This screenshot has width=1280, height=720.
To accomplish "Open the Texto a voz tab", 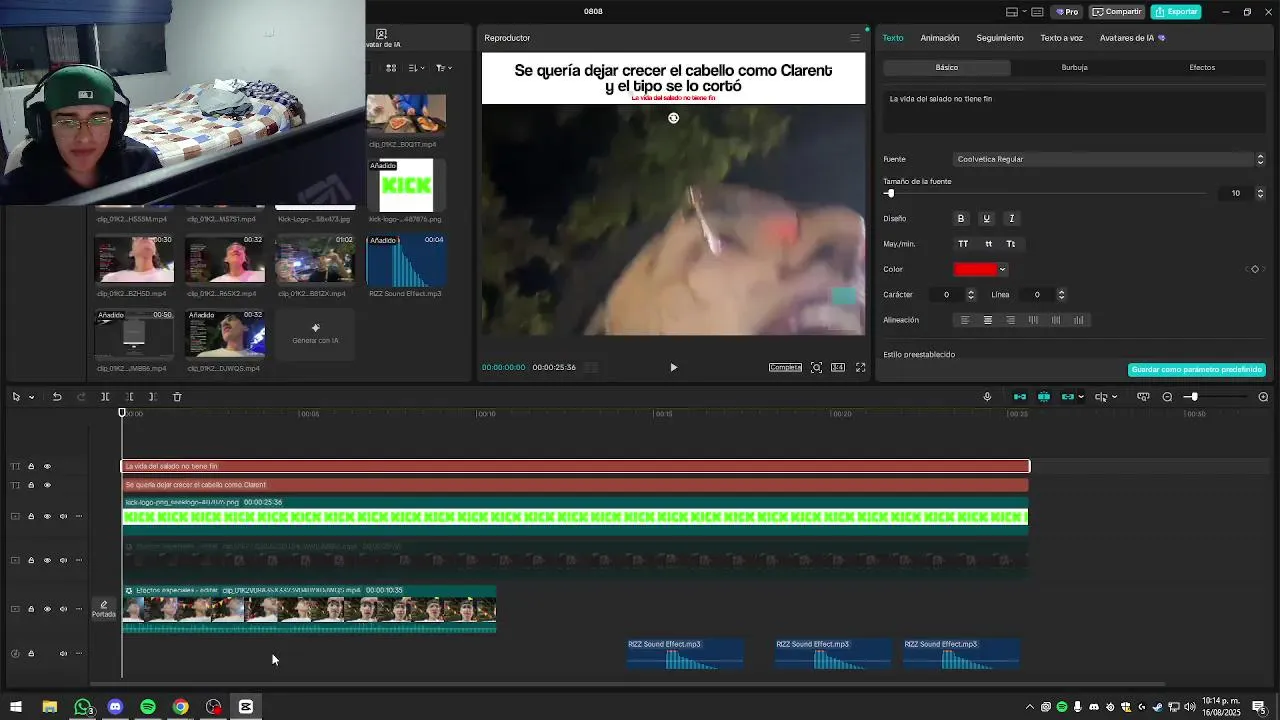I will [1061, 38].
